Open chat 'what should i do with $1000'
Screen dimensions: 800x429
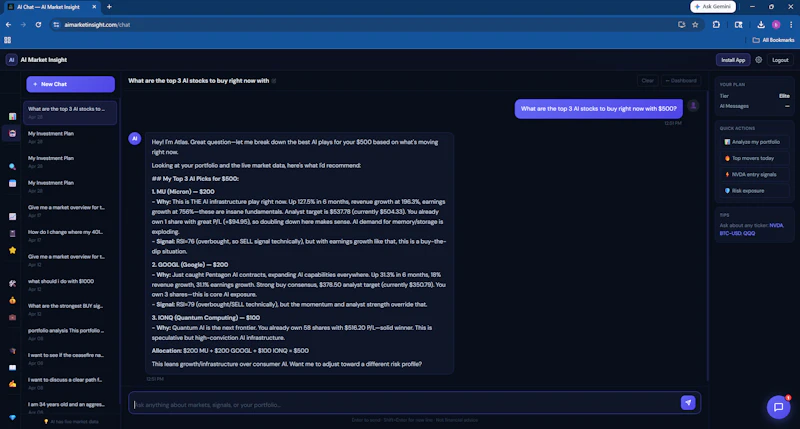click(x=70, y=285)
